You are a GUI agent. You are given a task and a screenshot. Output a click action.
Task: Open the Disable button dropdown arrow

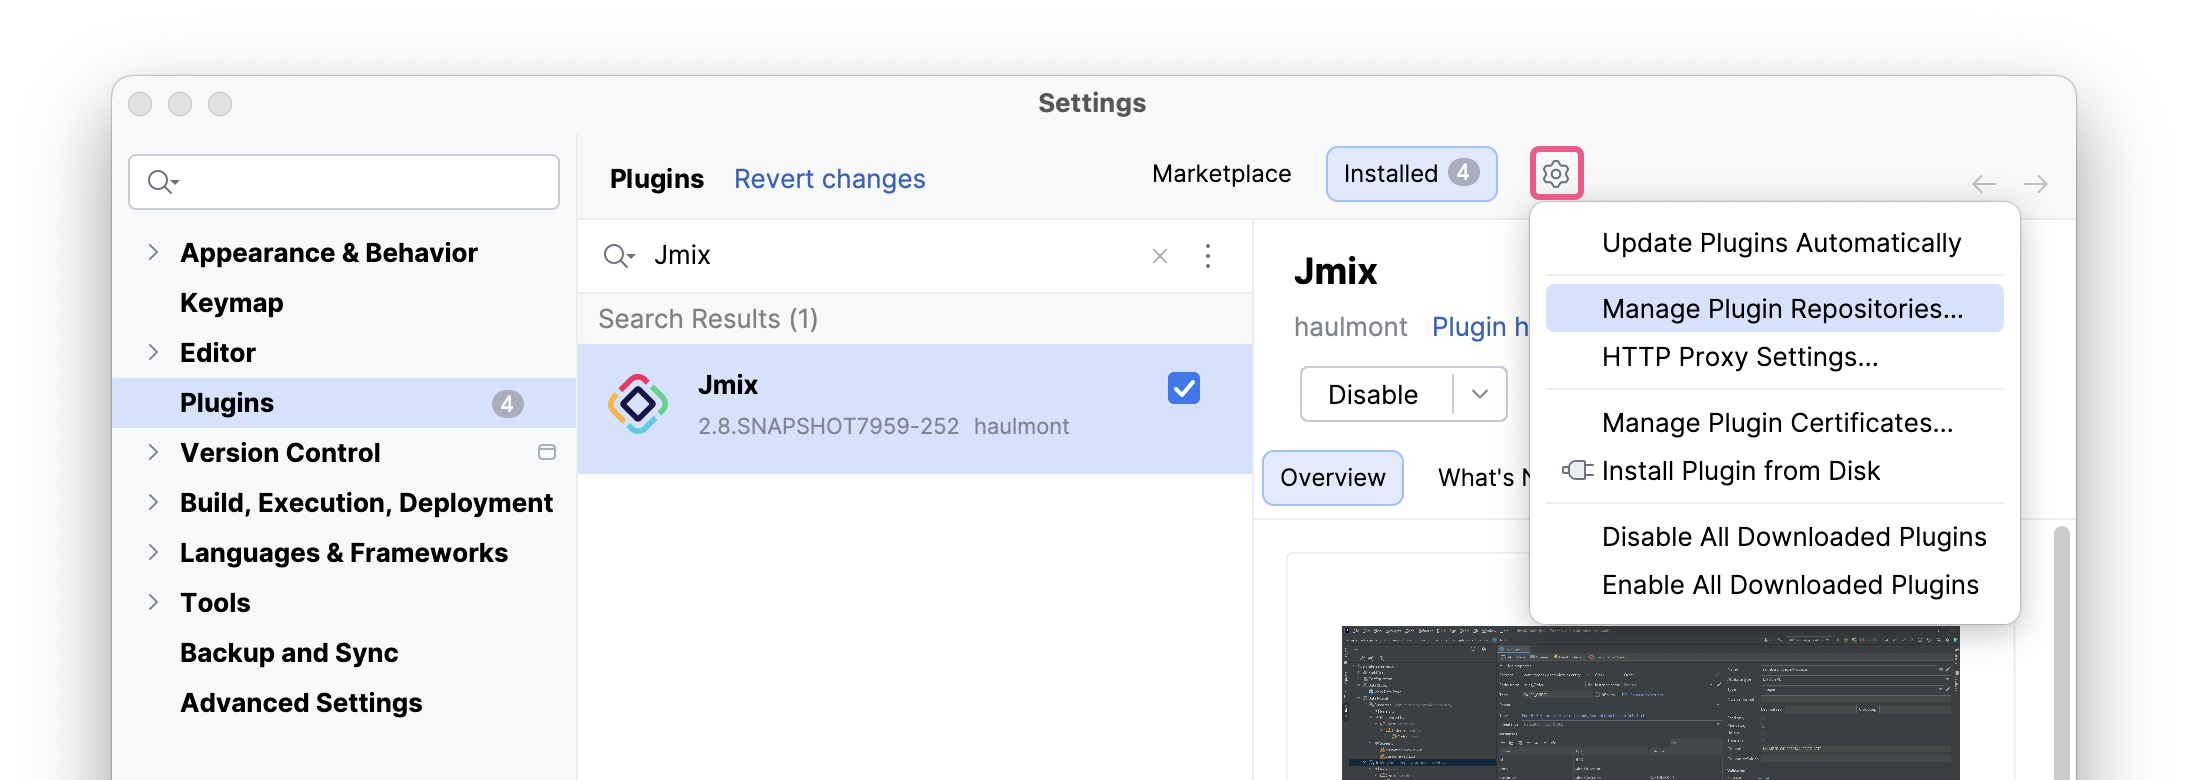tap(1480, 394)
